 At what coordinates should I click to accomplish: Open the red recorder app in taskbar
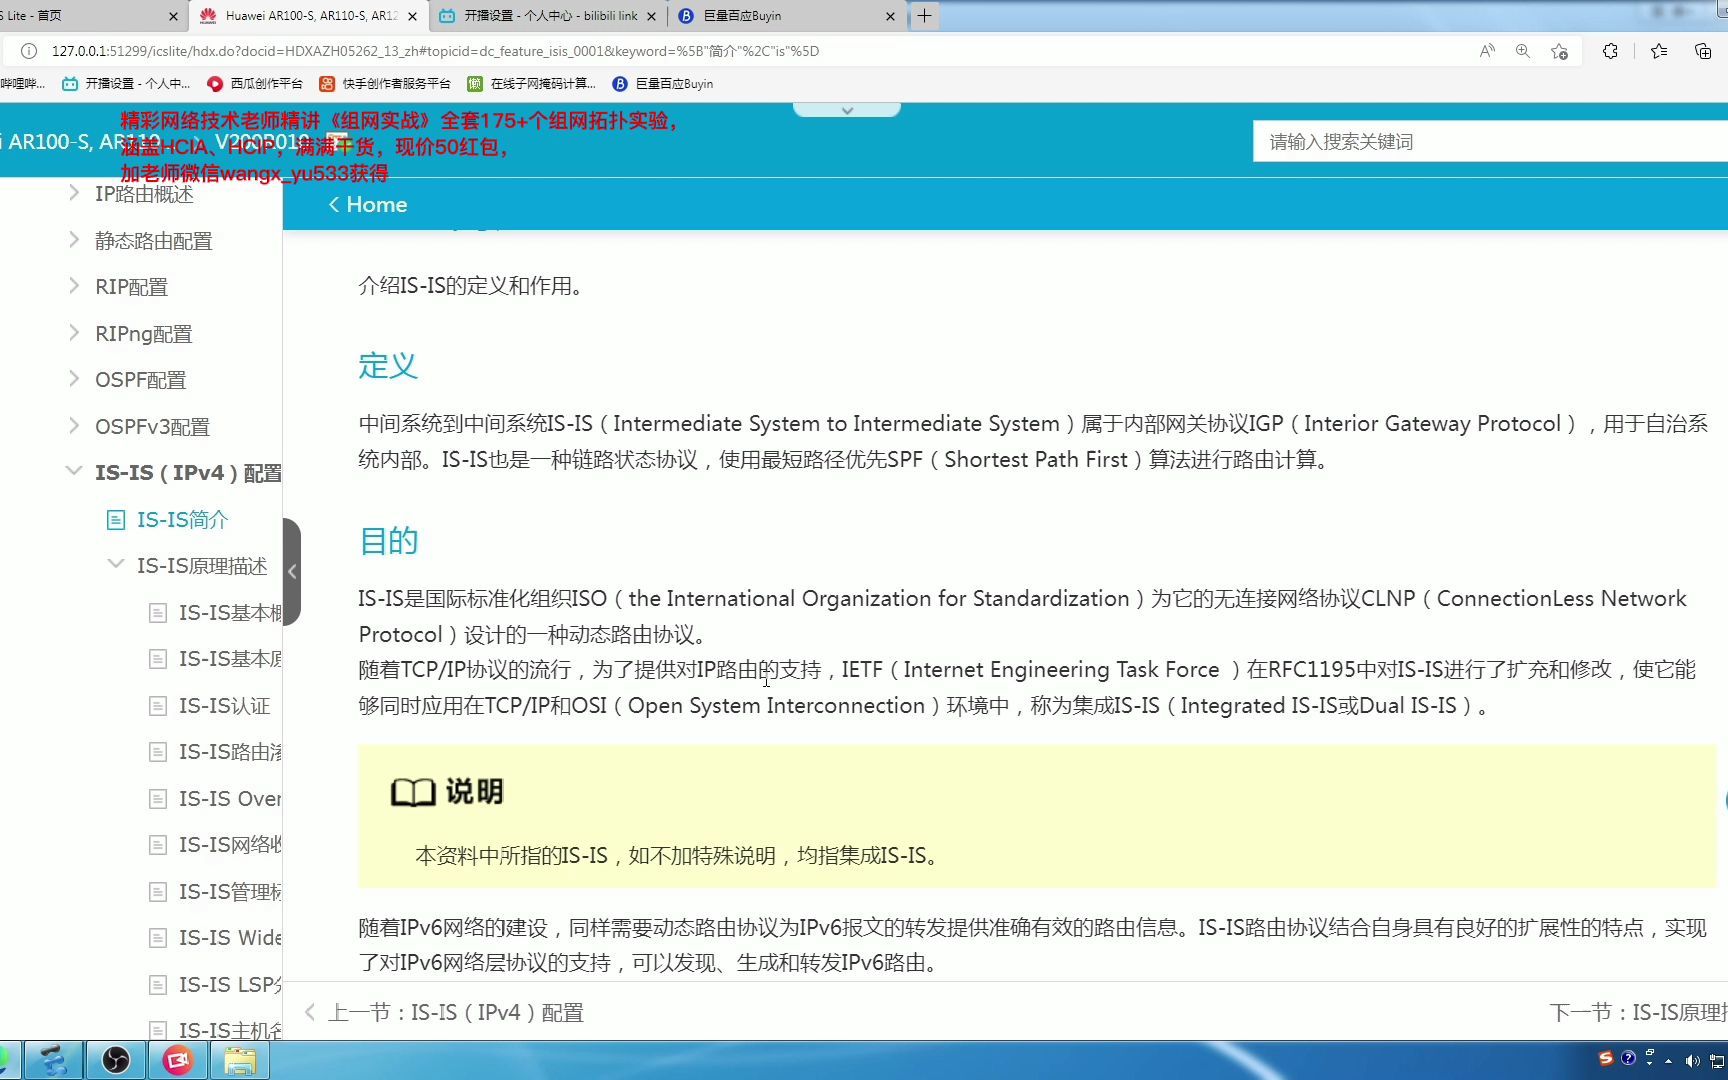coord(177,1060)
